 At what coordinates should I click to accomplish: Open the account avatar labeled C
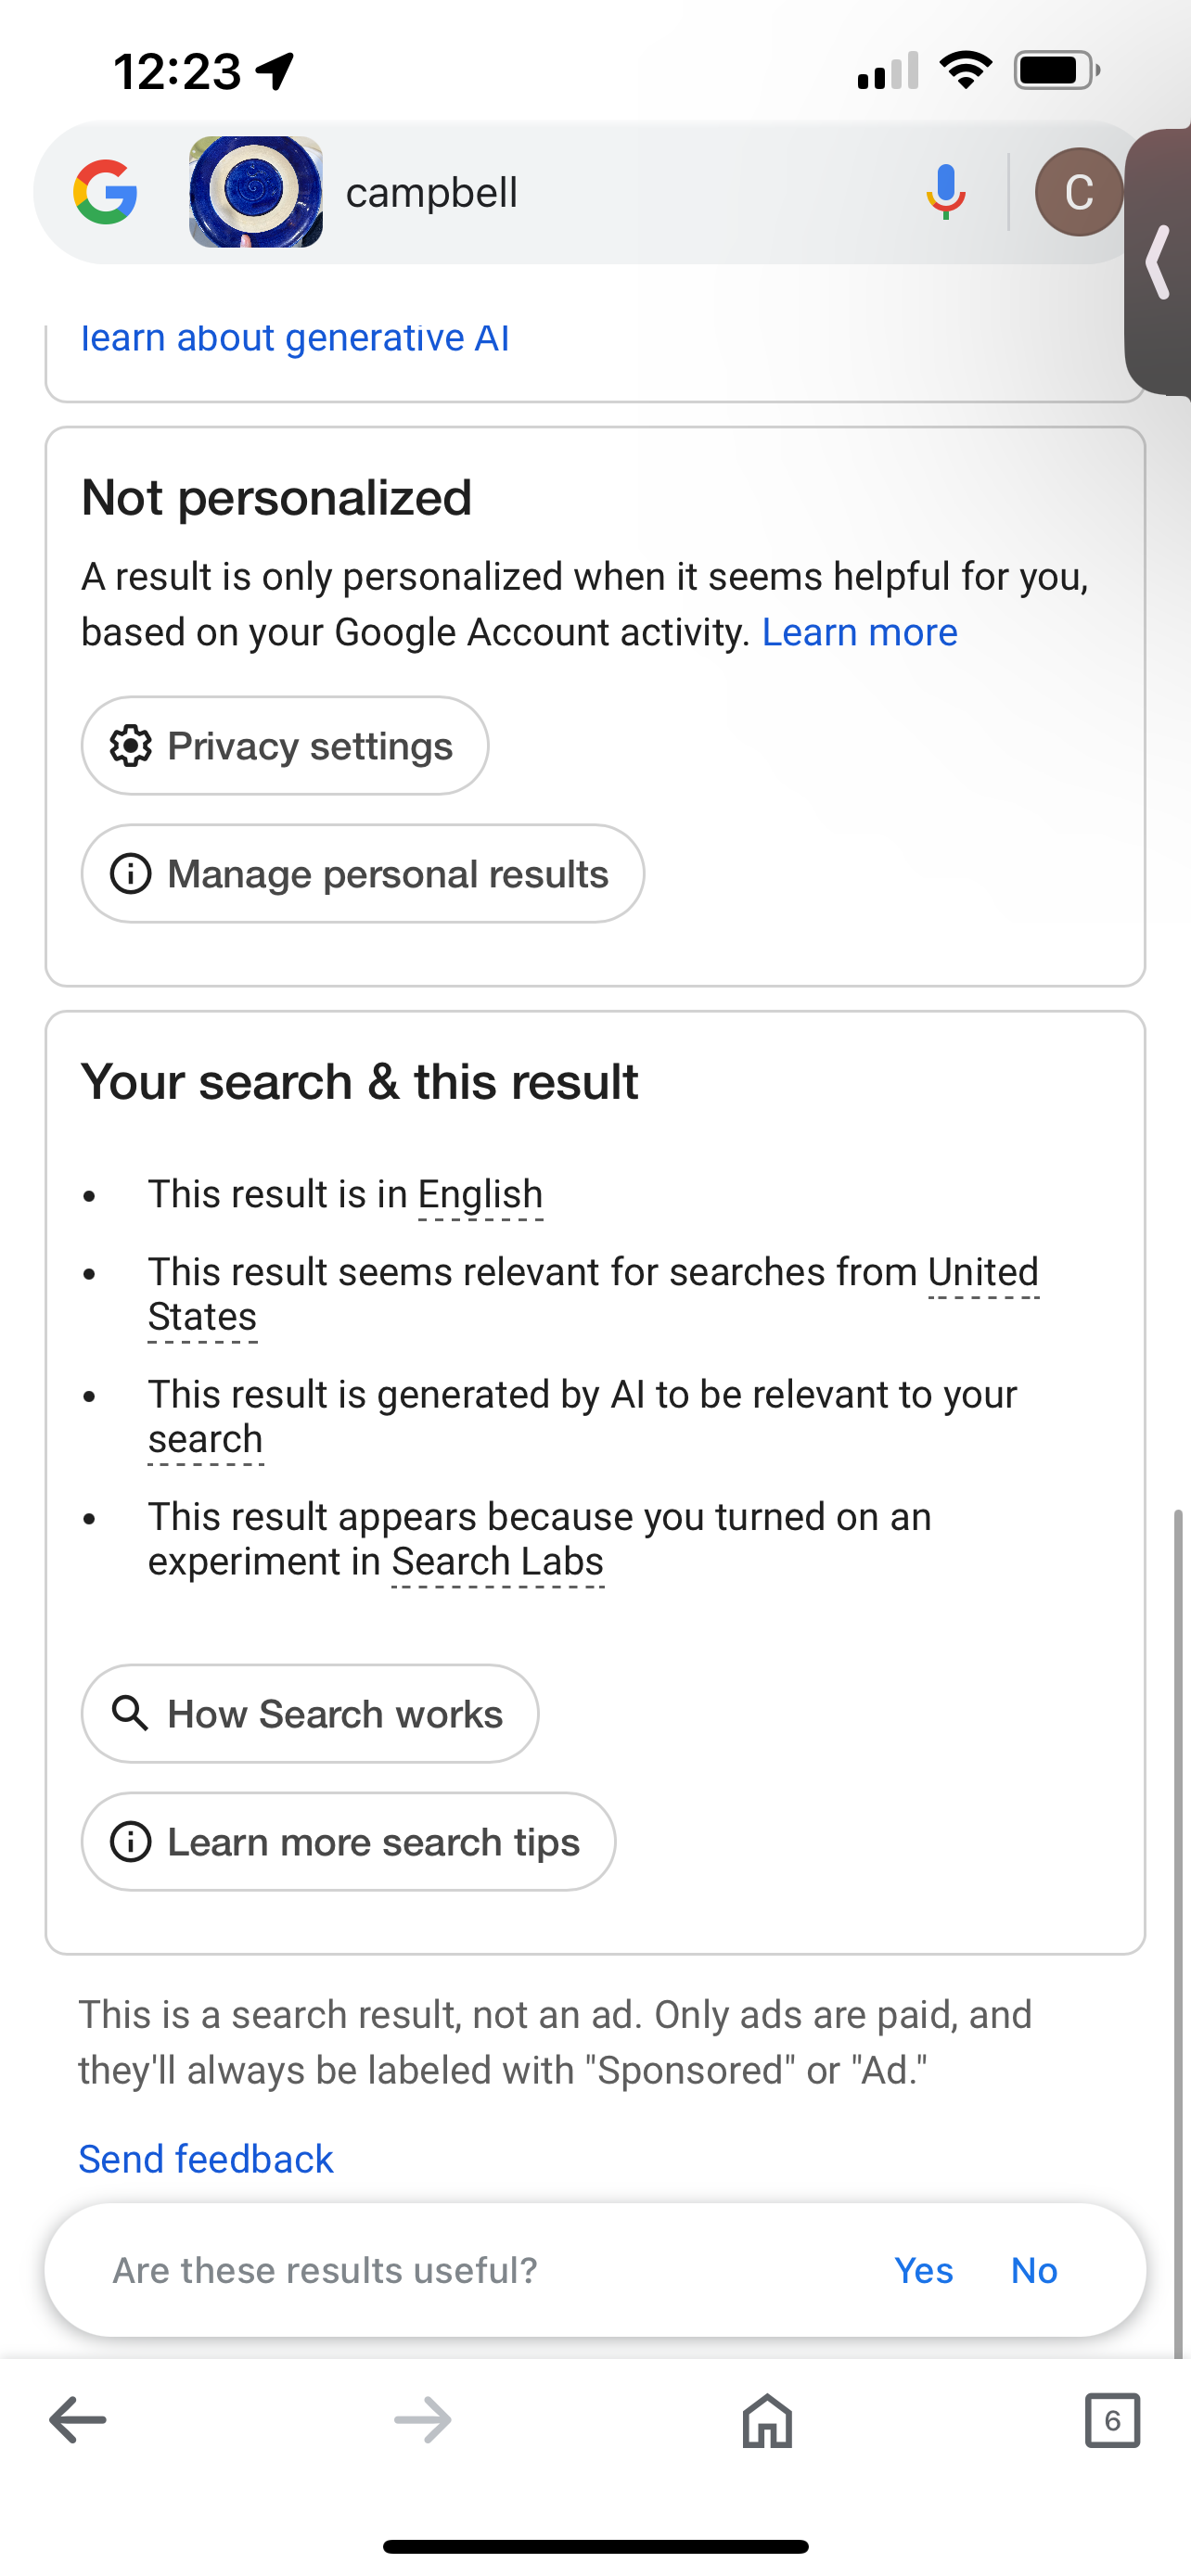click(x=1078, y=192)
